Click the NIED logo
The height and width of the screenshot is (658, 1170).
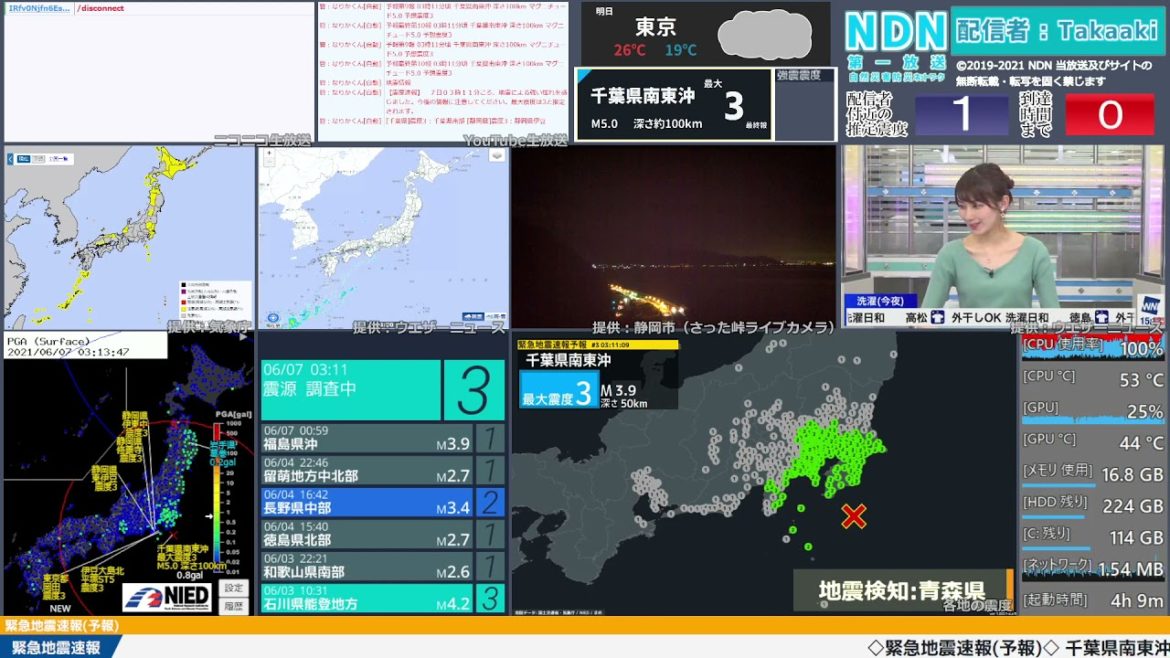[x=167, y=597]
